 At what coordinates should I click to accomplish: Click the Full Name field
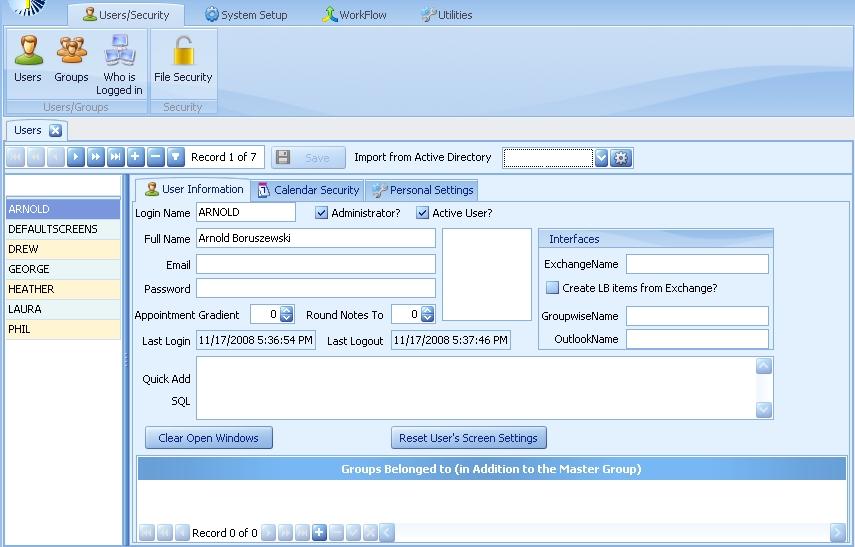pyautogui.click(x=316, y=238)
